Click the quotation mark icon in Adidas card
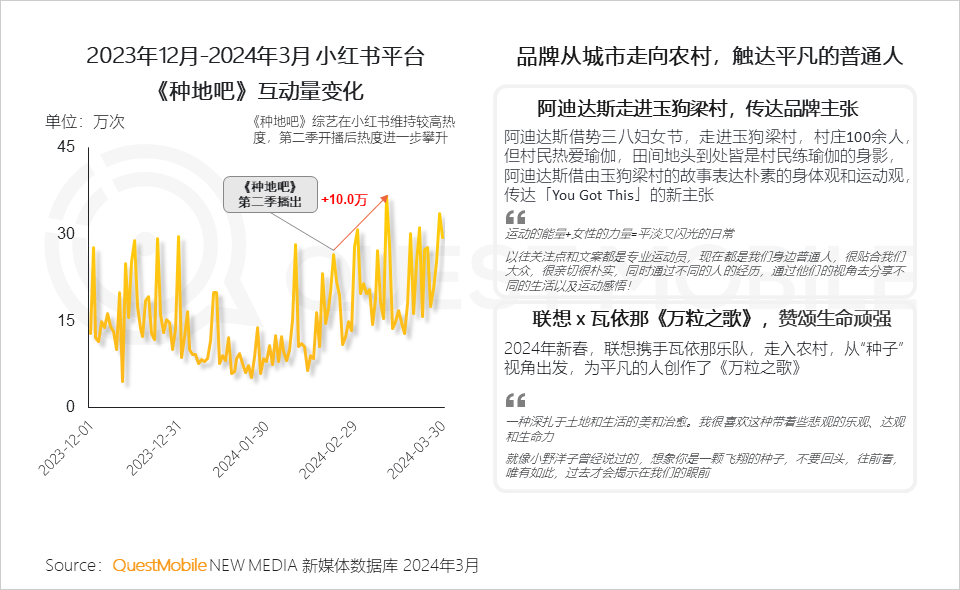The width and height of the screenshot is (960, 590). point(515,217)
